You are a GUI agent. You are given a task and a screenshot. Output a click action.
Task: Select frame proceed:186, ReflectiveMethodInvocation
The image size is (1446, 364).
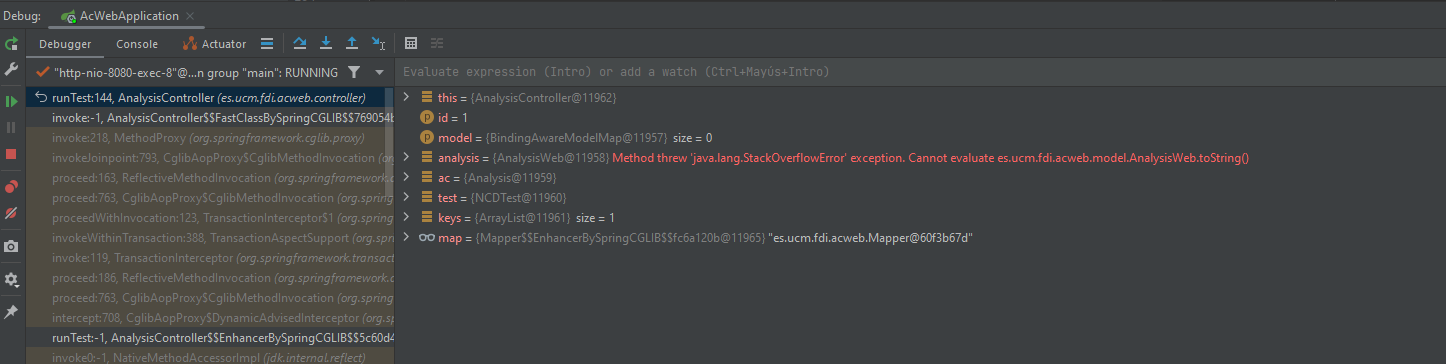pos(211,278)
